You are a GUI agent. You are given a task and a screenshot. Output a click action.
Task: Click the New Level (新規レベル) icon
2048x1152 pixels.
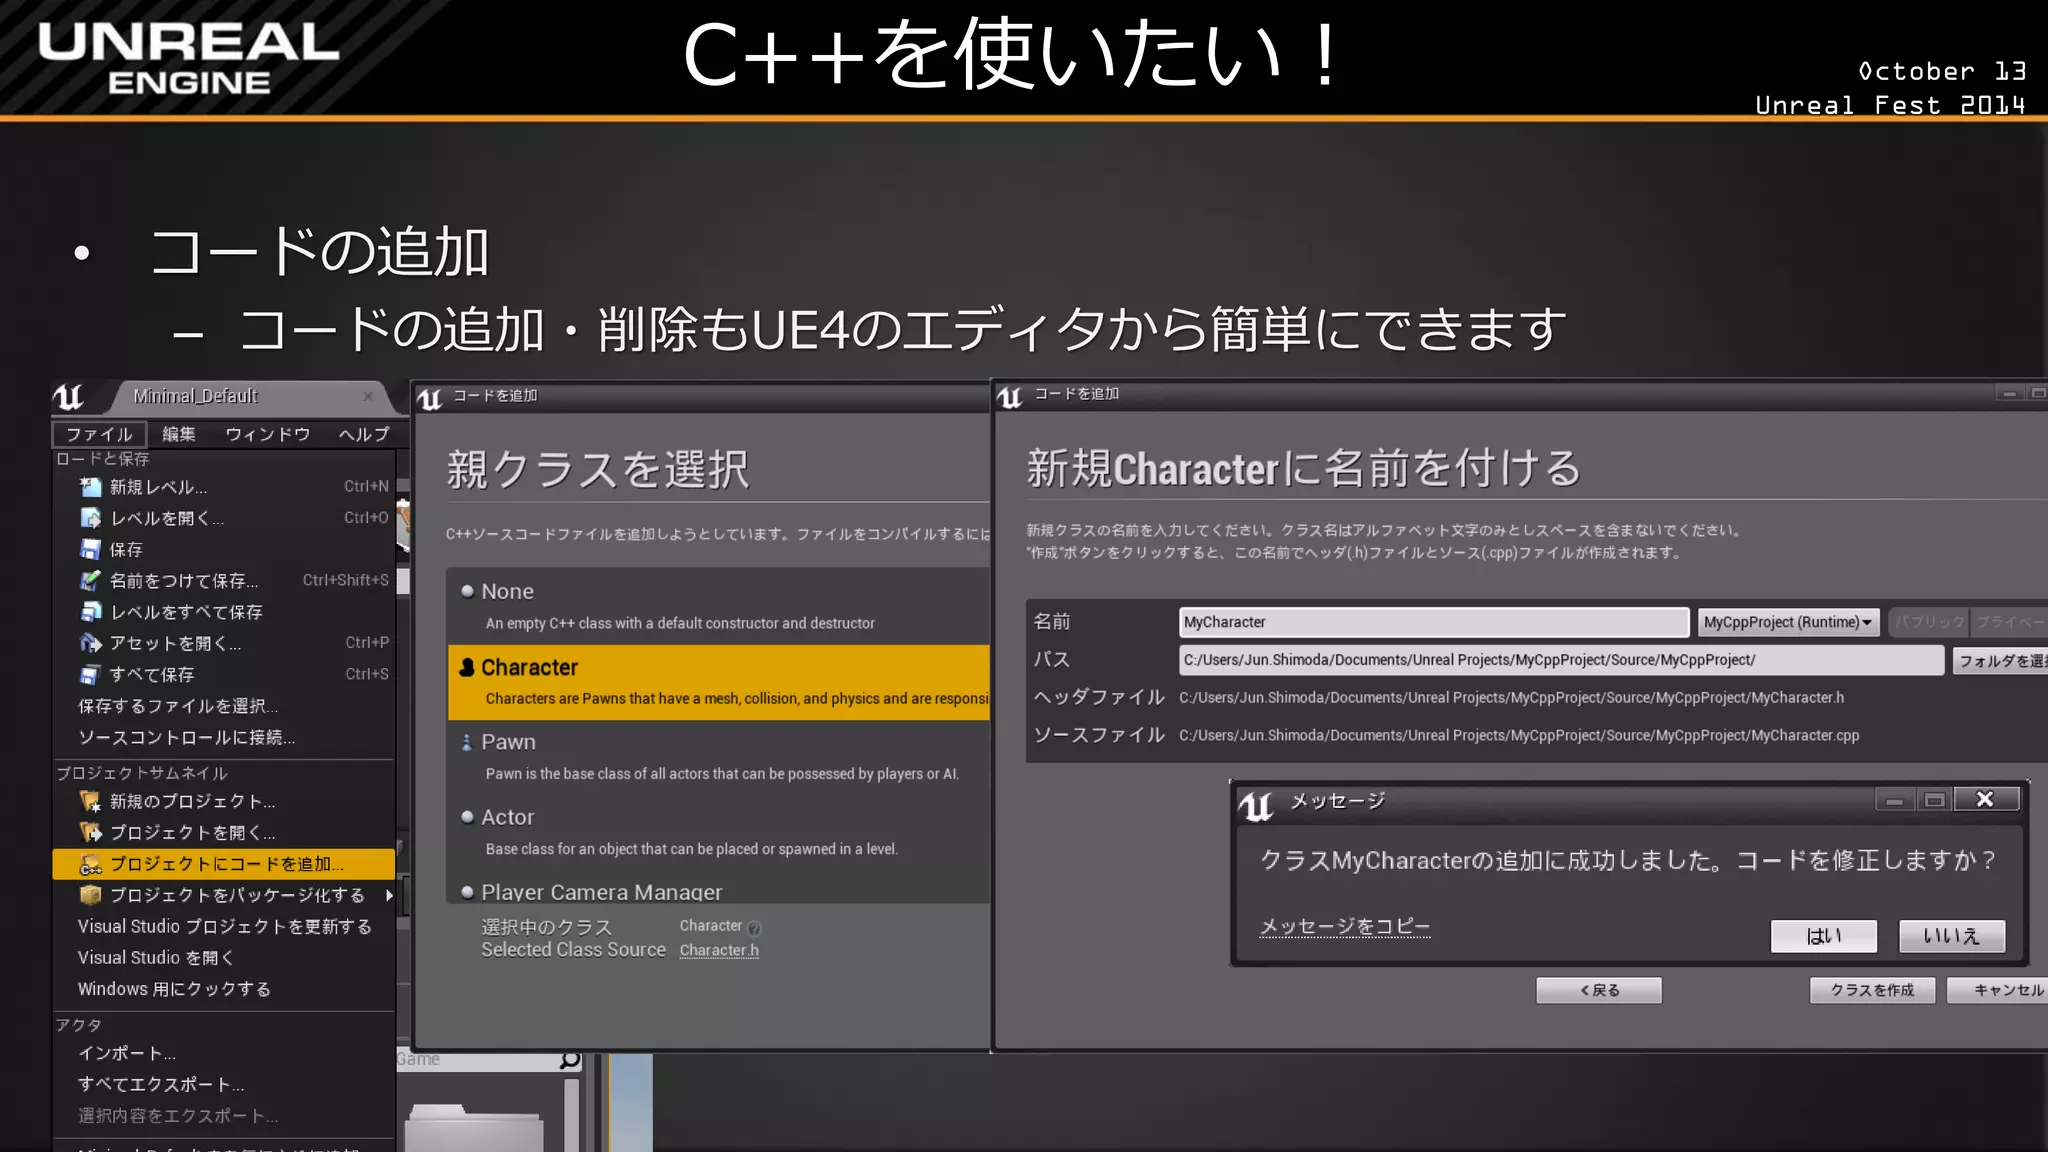pos(91,487)
